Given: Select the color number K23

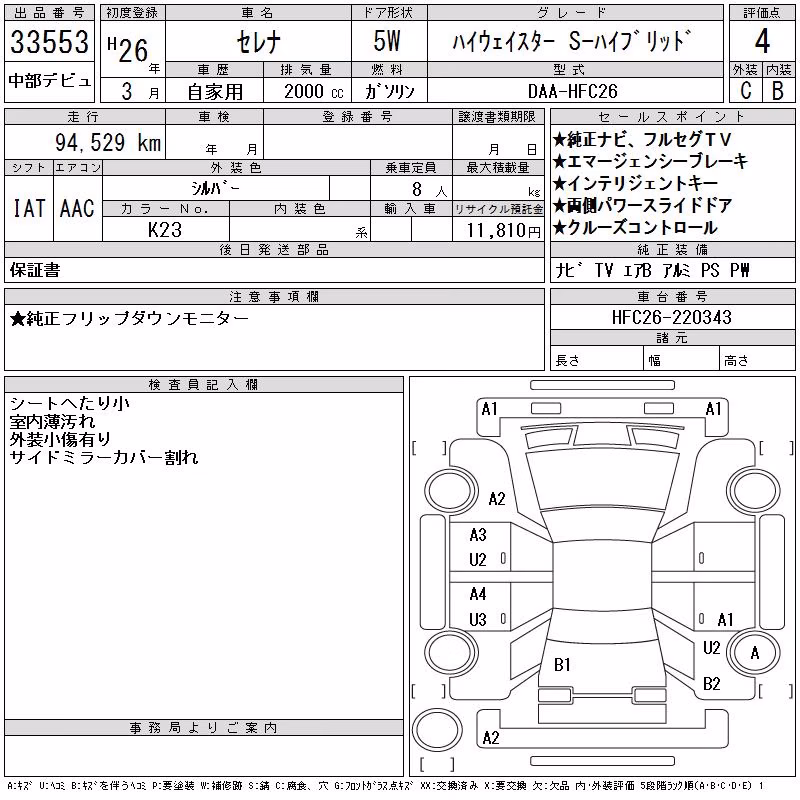Looking at the screenshot, I should pyautogui.click(x=165, y=230).
